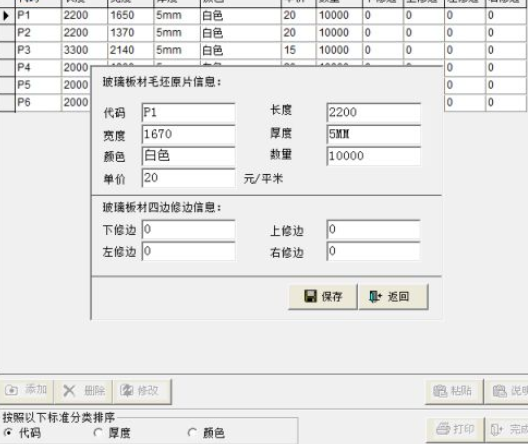Click the 2000 cell in row P6

[x=76, y=102]
